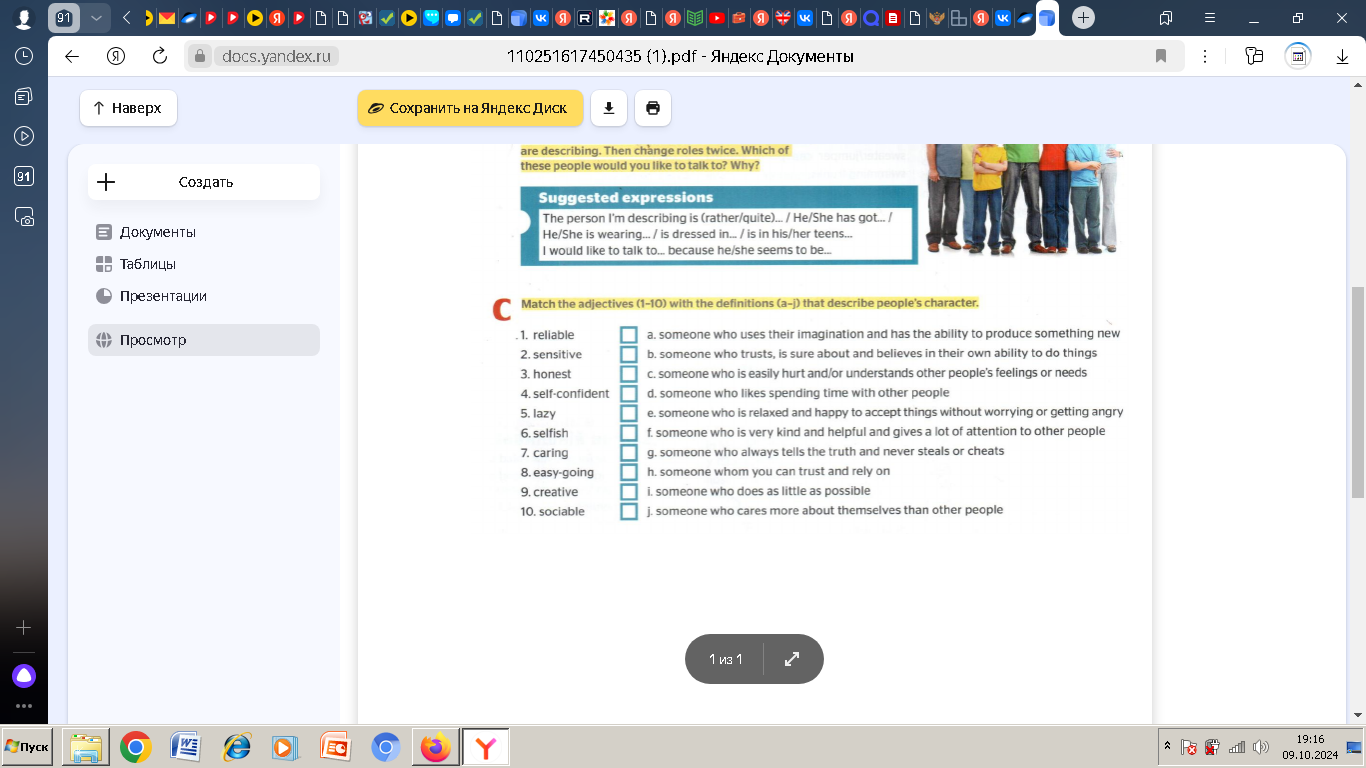This screenshot has width=1366, height=768.
Task: Expand the tab groups chevron dropdown
Action: pyautogui.click(x=96, y=18)
